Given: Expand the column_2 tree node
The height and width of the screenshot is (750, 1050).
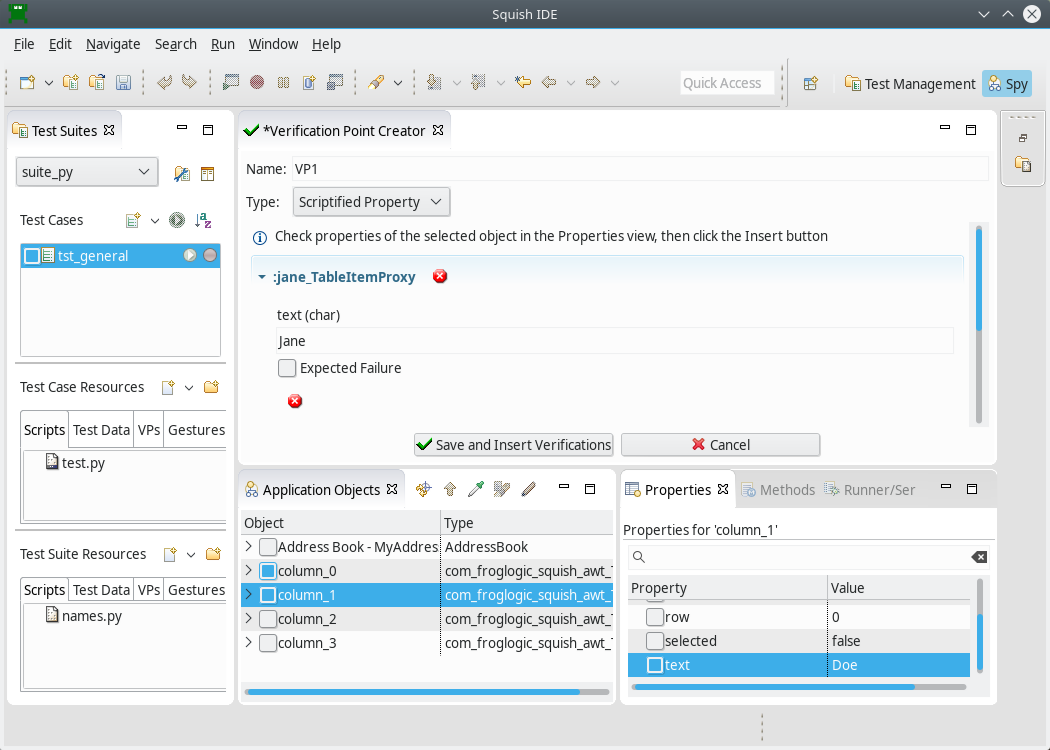Looking at the screenshot, I should (249, 619).
